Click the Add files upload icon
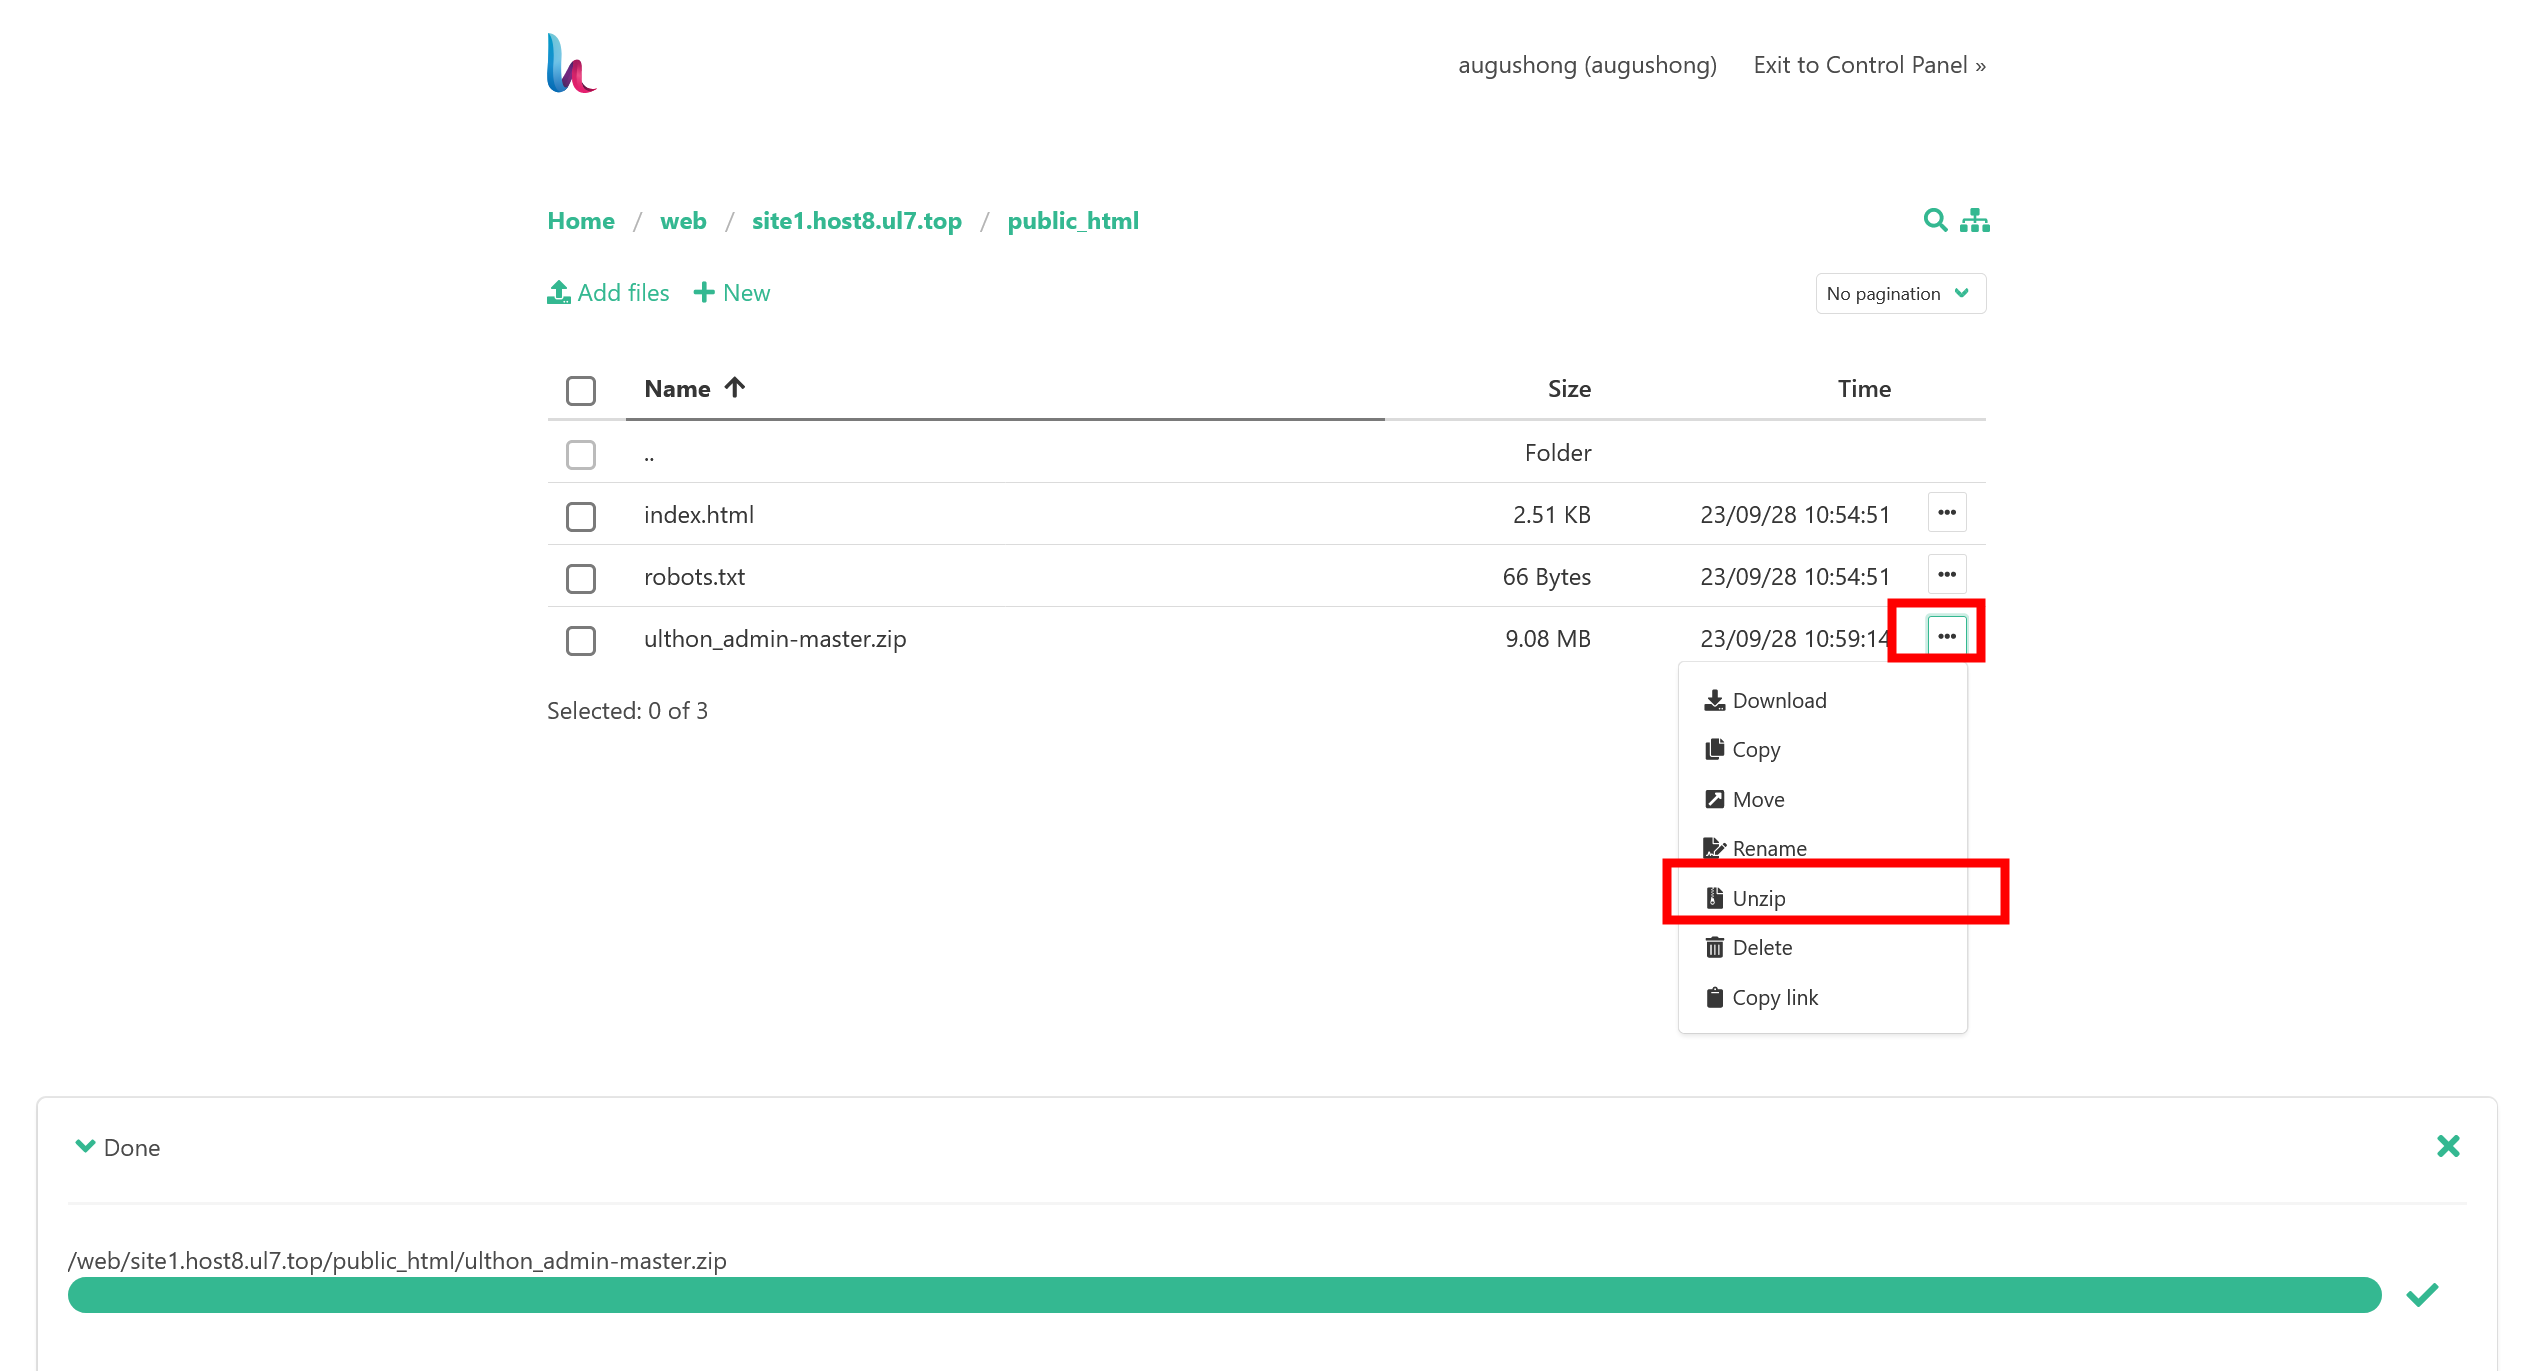 [x=559, y=292]
